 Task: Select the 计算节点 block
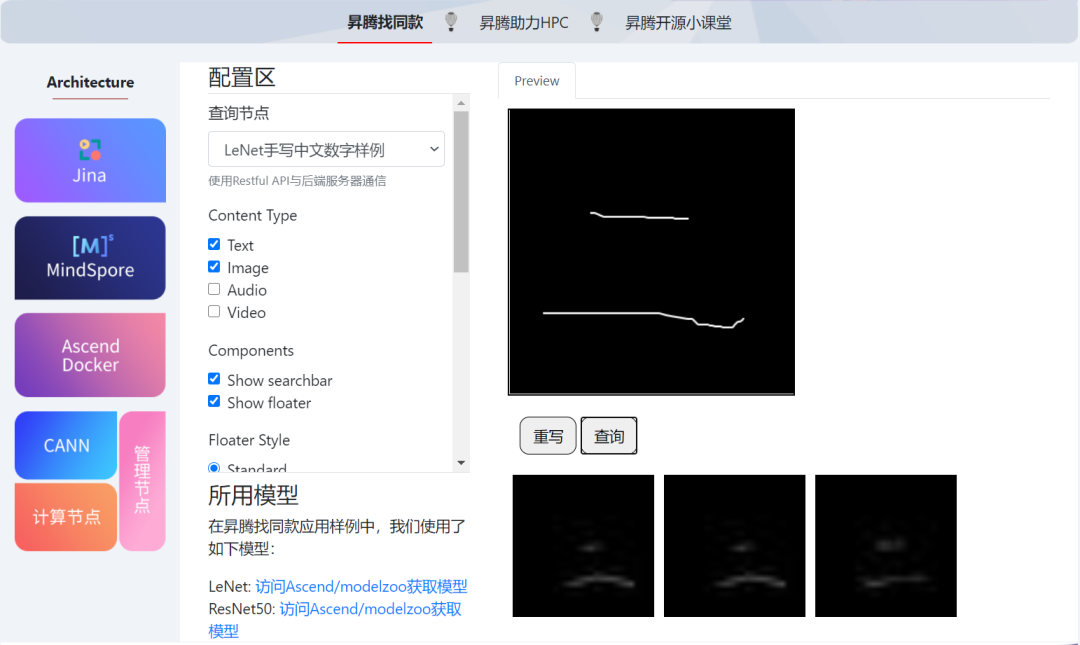pyautogui.click(x=66, y=517)
